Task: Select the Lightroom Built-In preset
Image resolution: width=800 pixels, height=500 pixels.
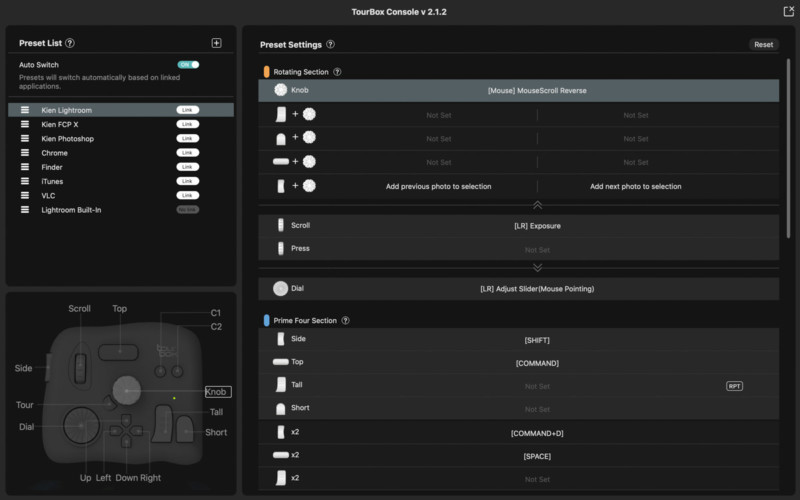Action: (121, 210)
